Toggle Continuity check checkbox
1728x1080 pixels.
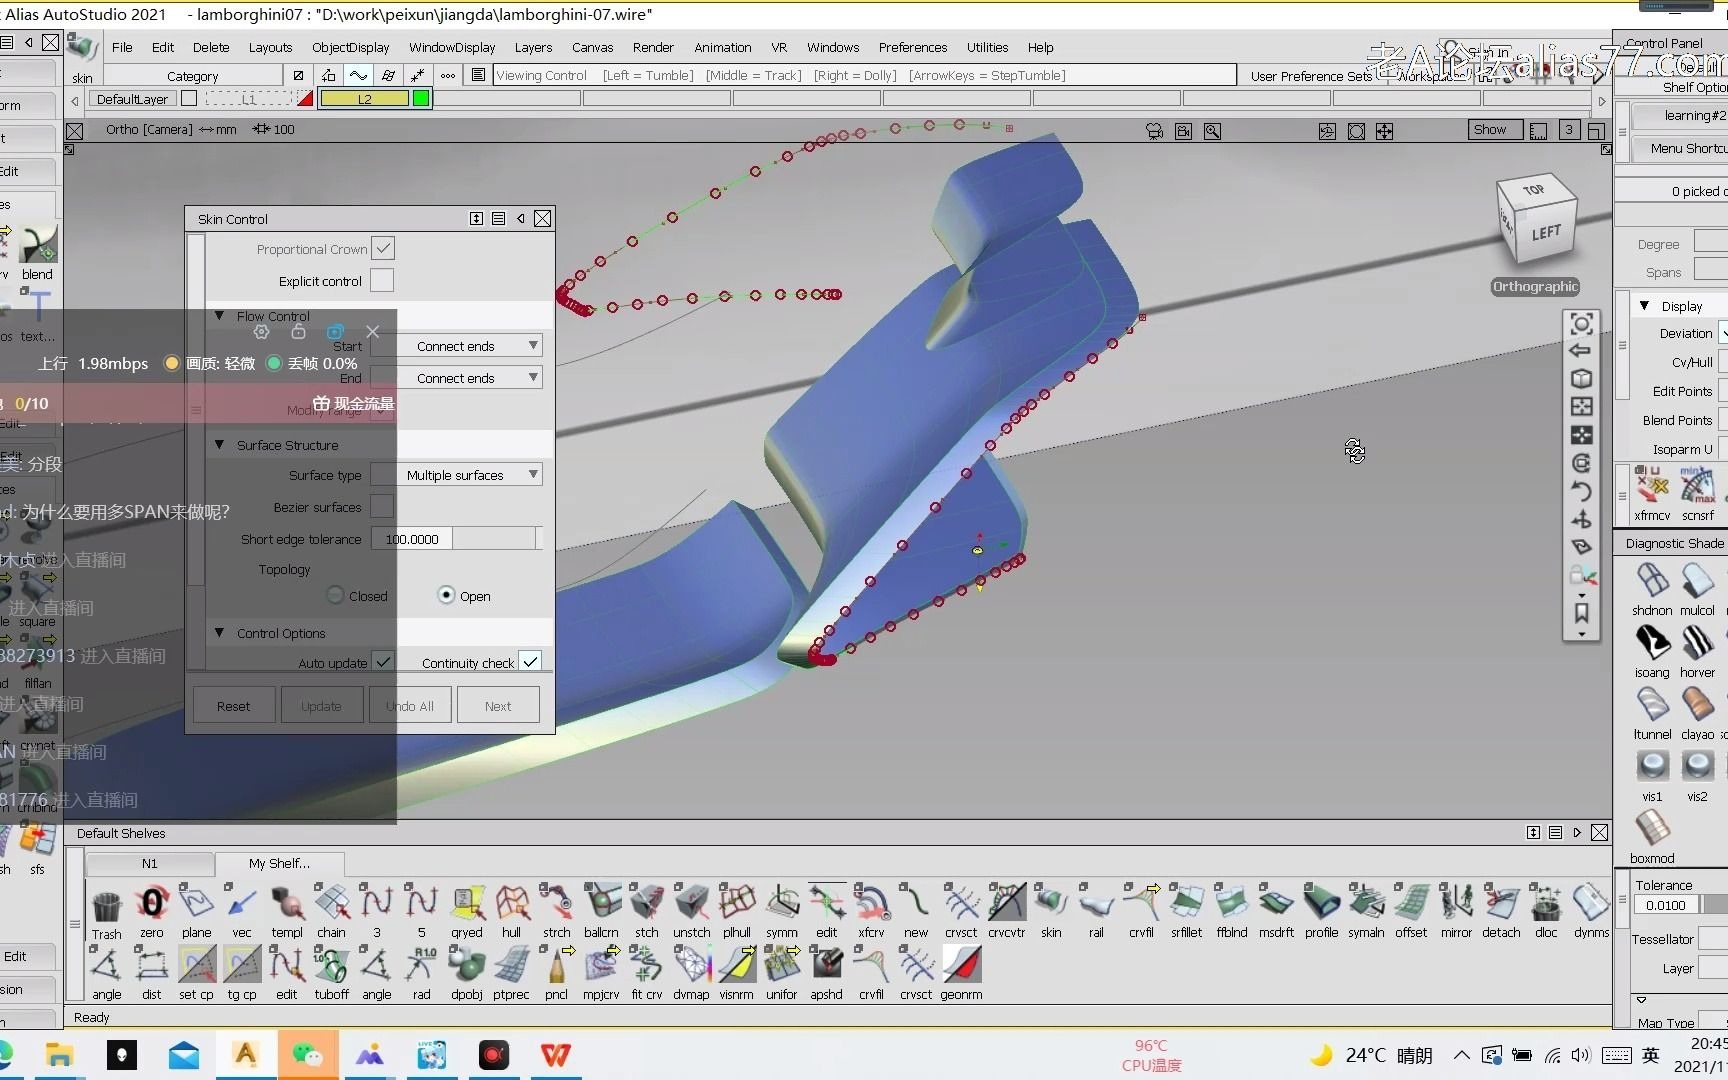tap(530, 662)
